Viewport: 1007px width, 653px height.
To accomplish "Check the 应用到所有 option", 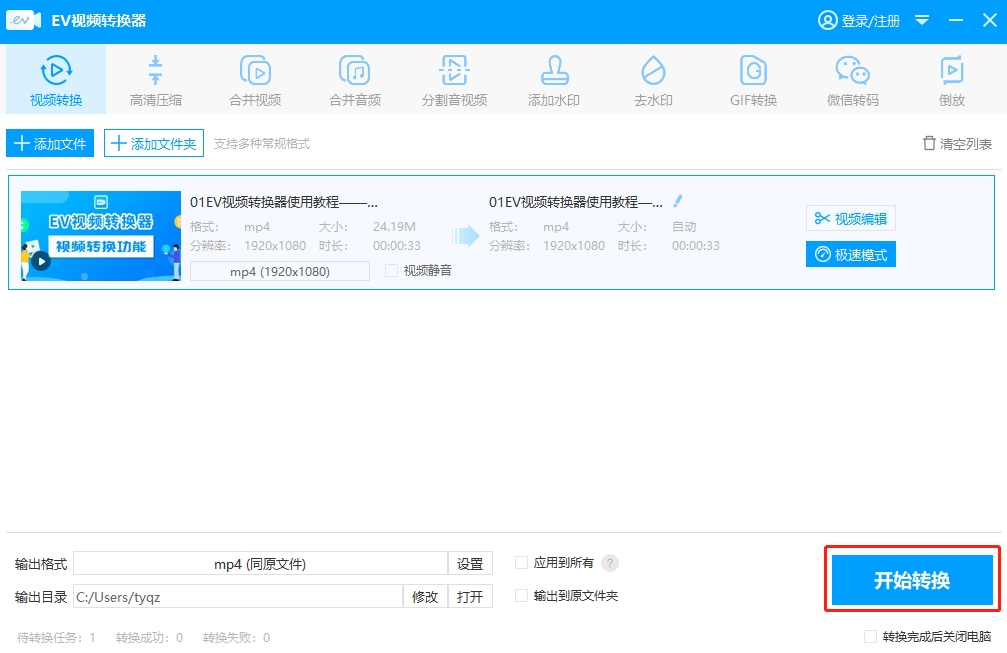I will tap(521, 562).
